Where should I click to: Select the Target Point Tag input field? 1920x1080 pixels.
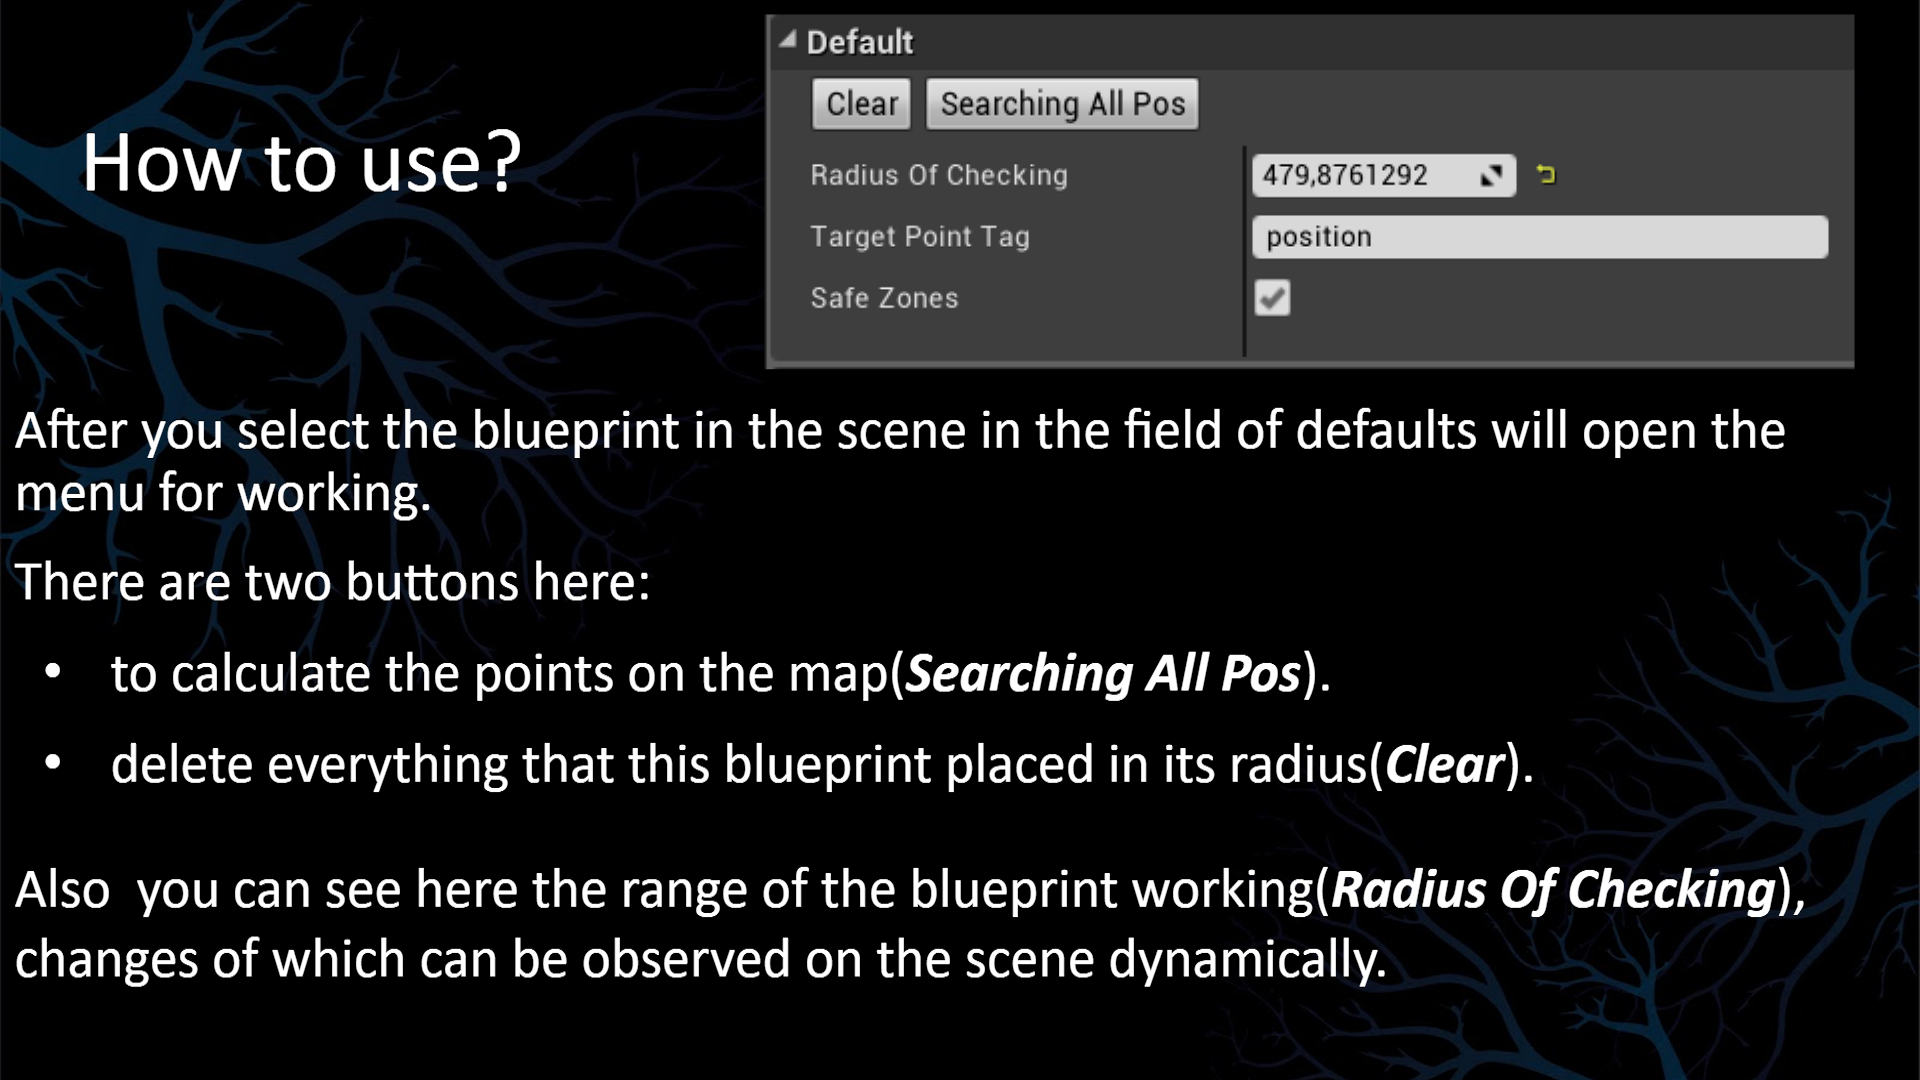1539,237
